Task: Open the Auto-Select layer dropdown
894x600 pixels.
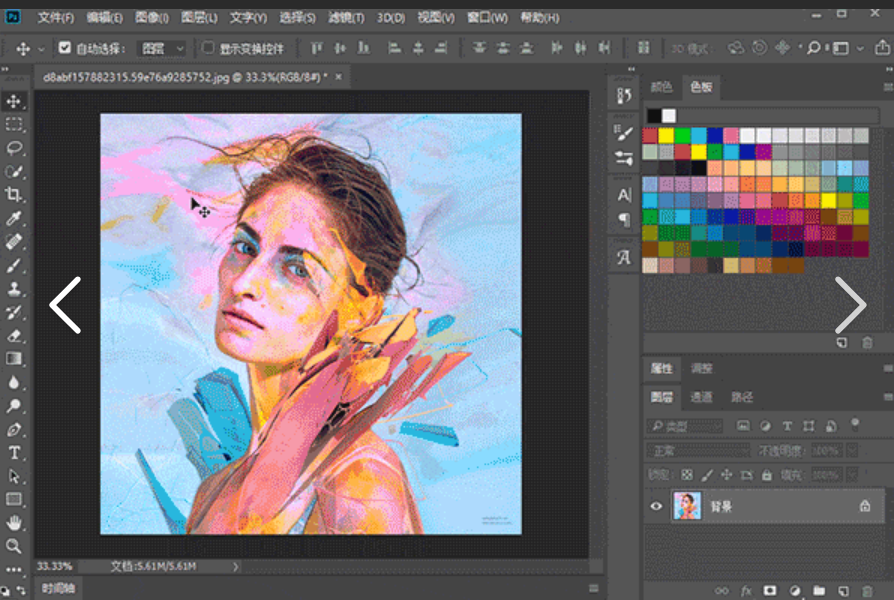Action: coord(162,48)
